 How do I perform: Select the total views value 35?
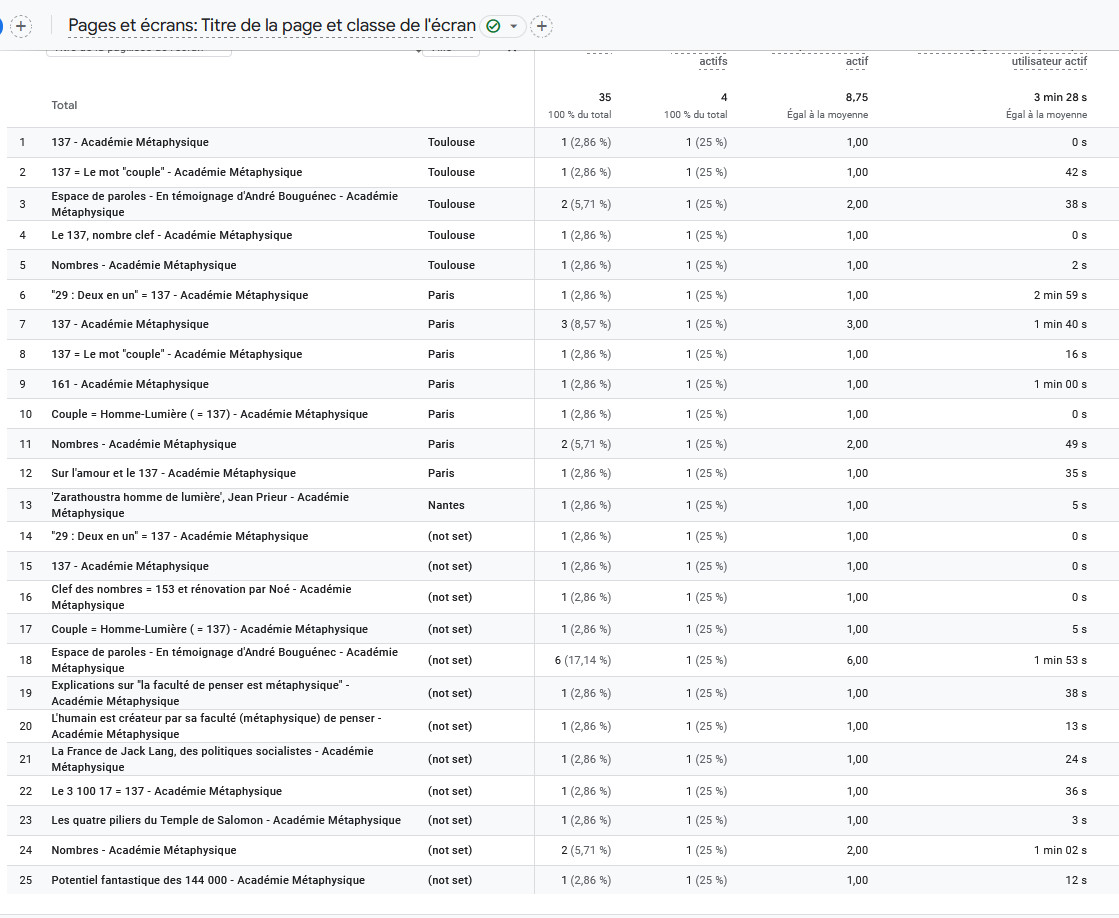[604, 97]
